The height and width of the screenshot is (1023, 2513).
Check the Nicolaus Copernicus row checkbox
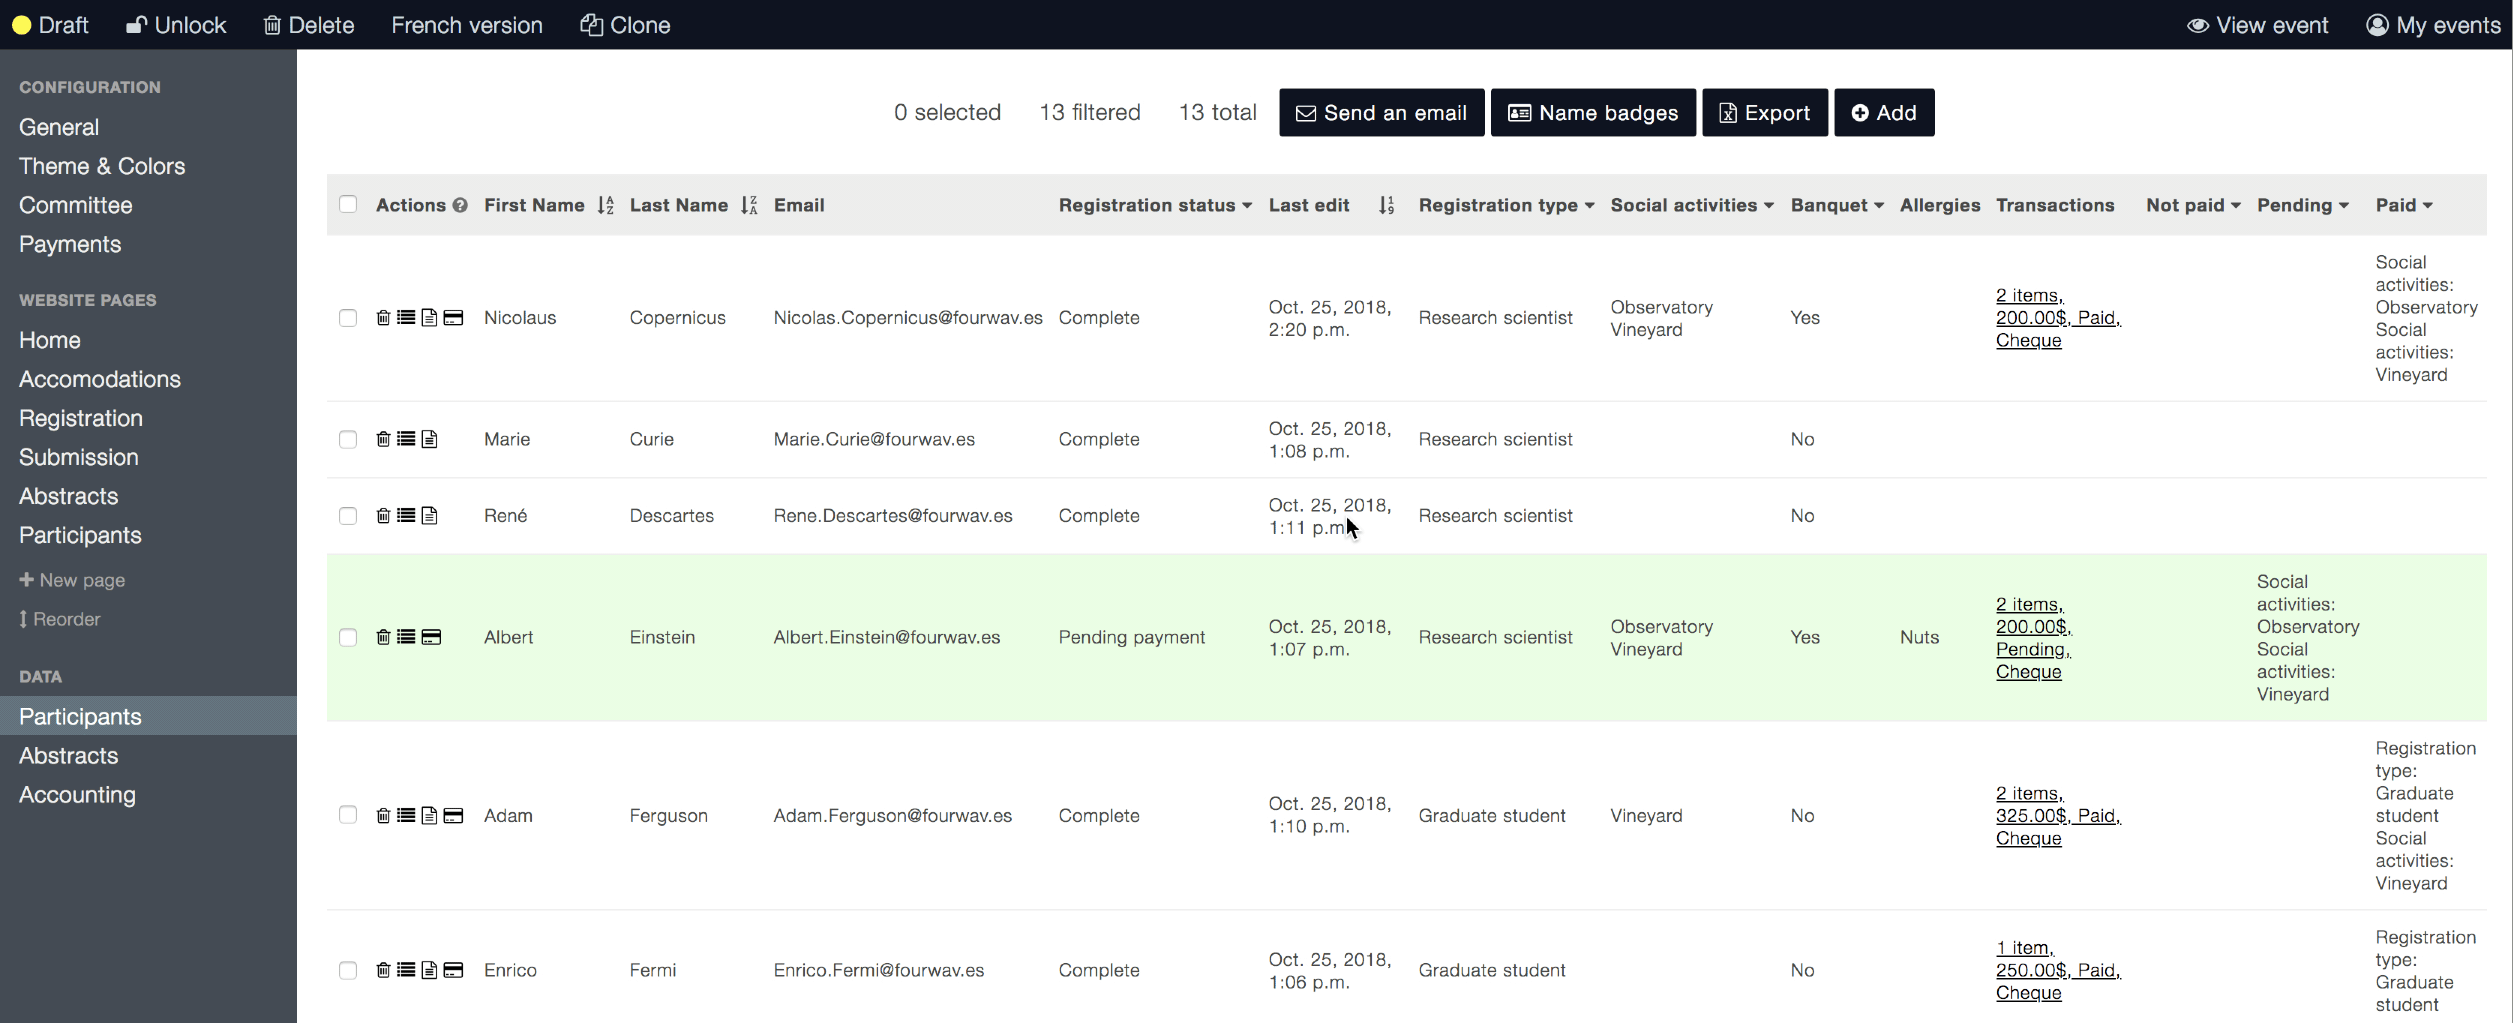[348, 318]
